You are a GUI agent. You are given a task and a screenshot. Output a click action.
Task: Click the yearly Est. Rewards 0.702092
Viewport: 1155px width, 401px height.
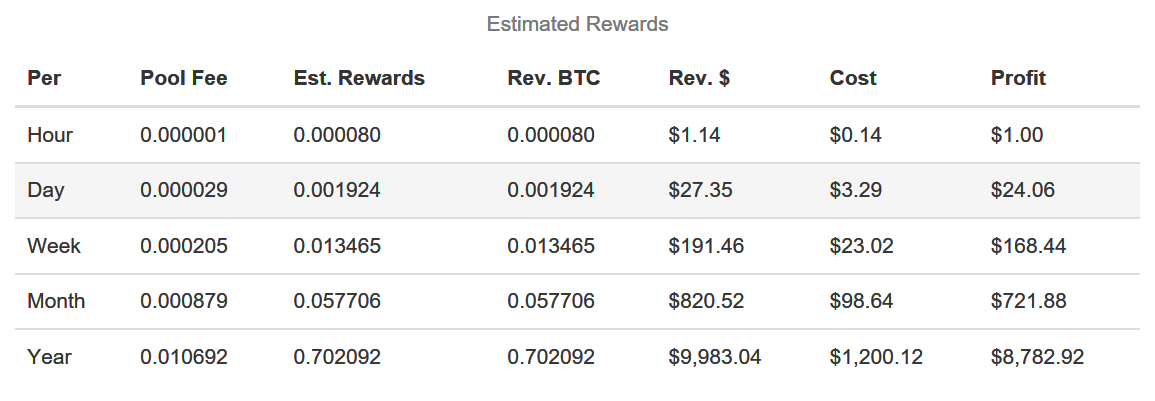pos(337,357)
